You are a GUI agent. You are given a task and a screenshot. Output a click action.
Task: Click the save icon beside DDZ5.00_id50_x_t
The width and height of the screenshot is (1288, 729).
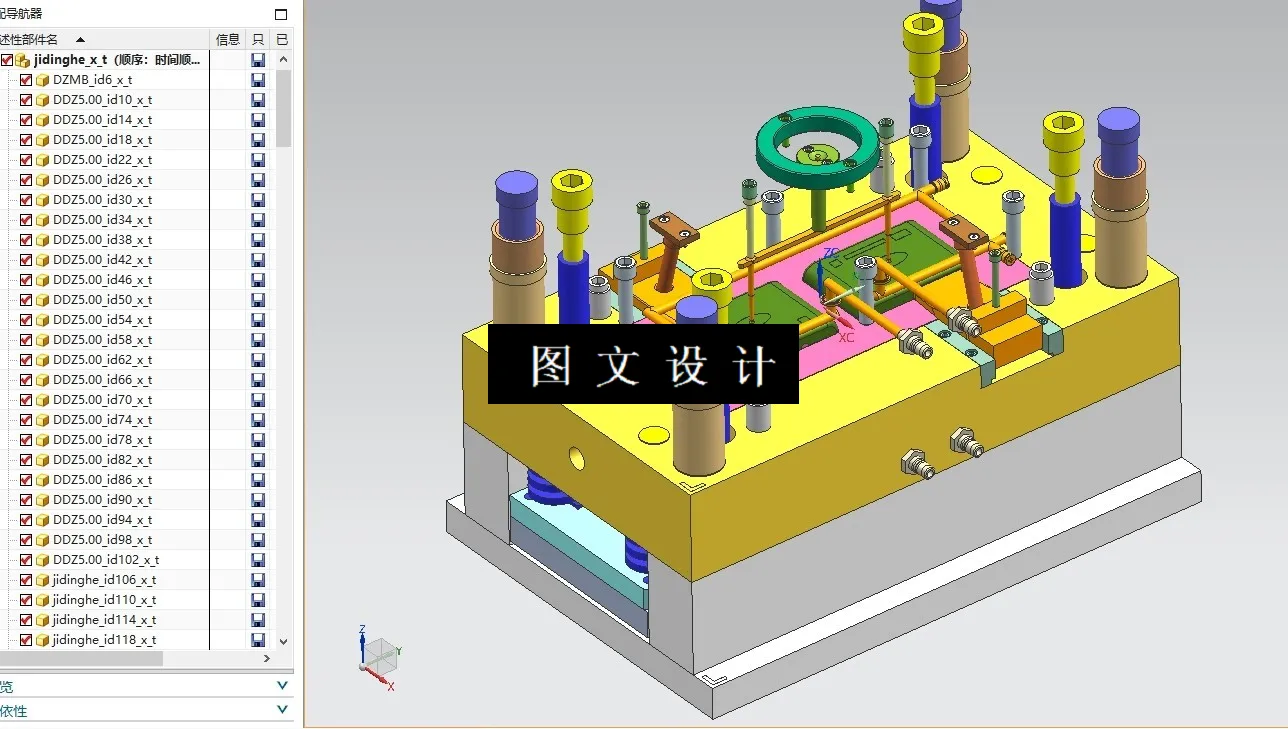point(259,299)
